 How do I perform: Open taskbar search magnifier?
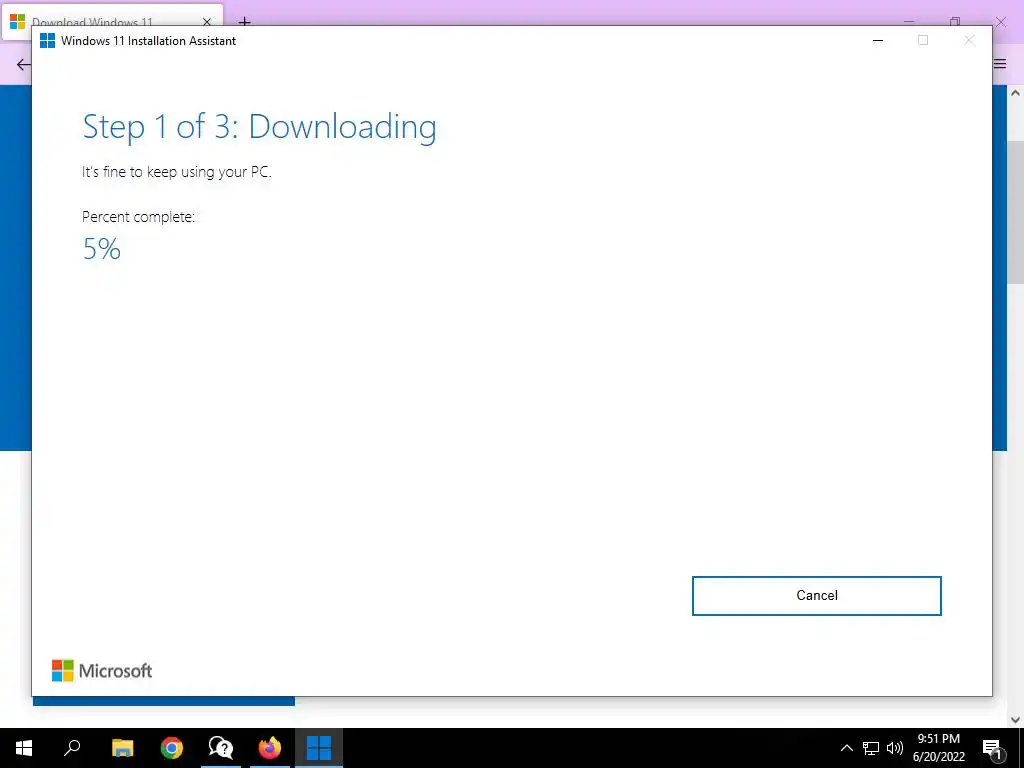click(x=72, y=748)
